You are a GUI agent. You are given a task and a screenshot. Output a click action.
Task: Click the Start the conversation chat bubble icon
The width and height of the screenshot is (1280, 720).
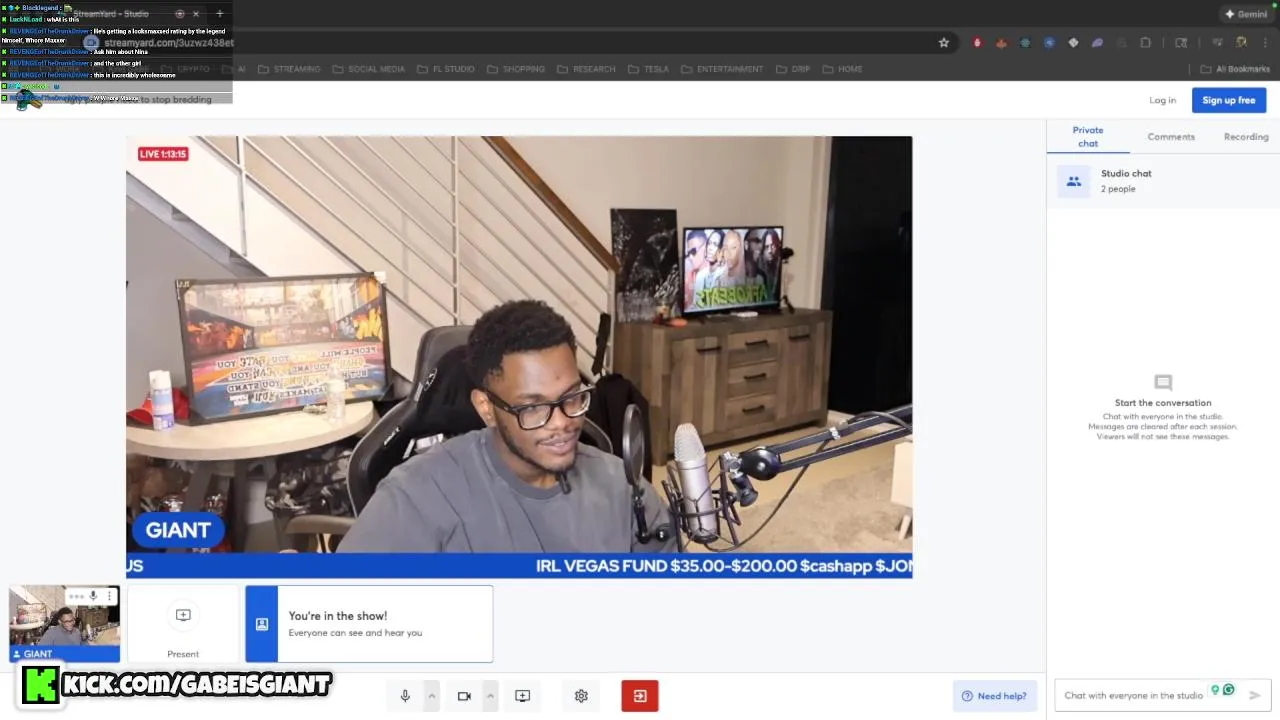1163,383
